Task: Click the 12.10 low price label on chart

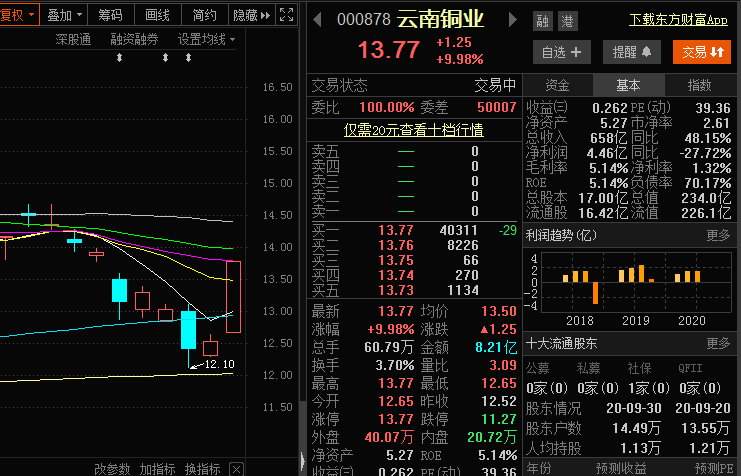Action: [219, 364]
